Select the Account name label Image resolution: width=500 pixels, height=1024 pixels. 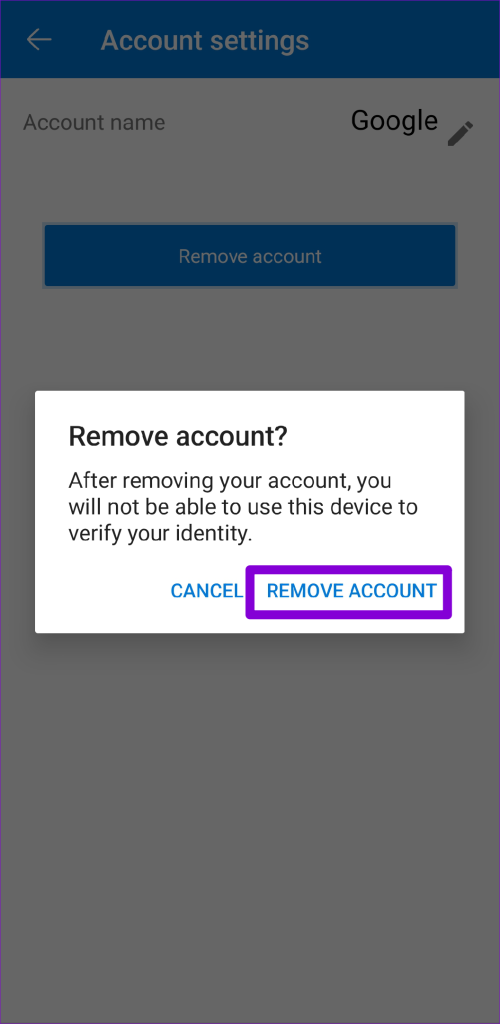[94, 123]
